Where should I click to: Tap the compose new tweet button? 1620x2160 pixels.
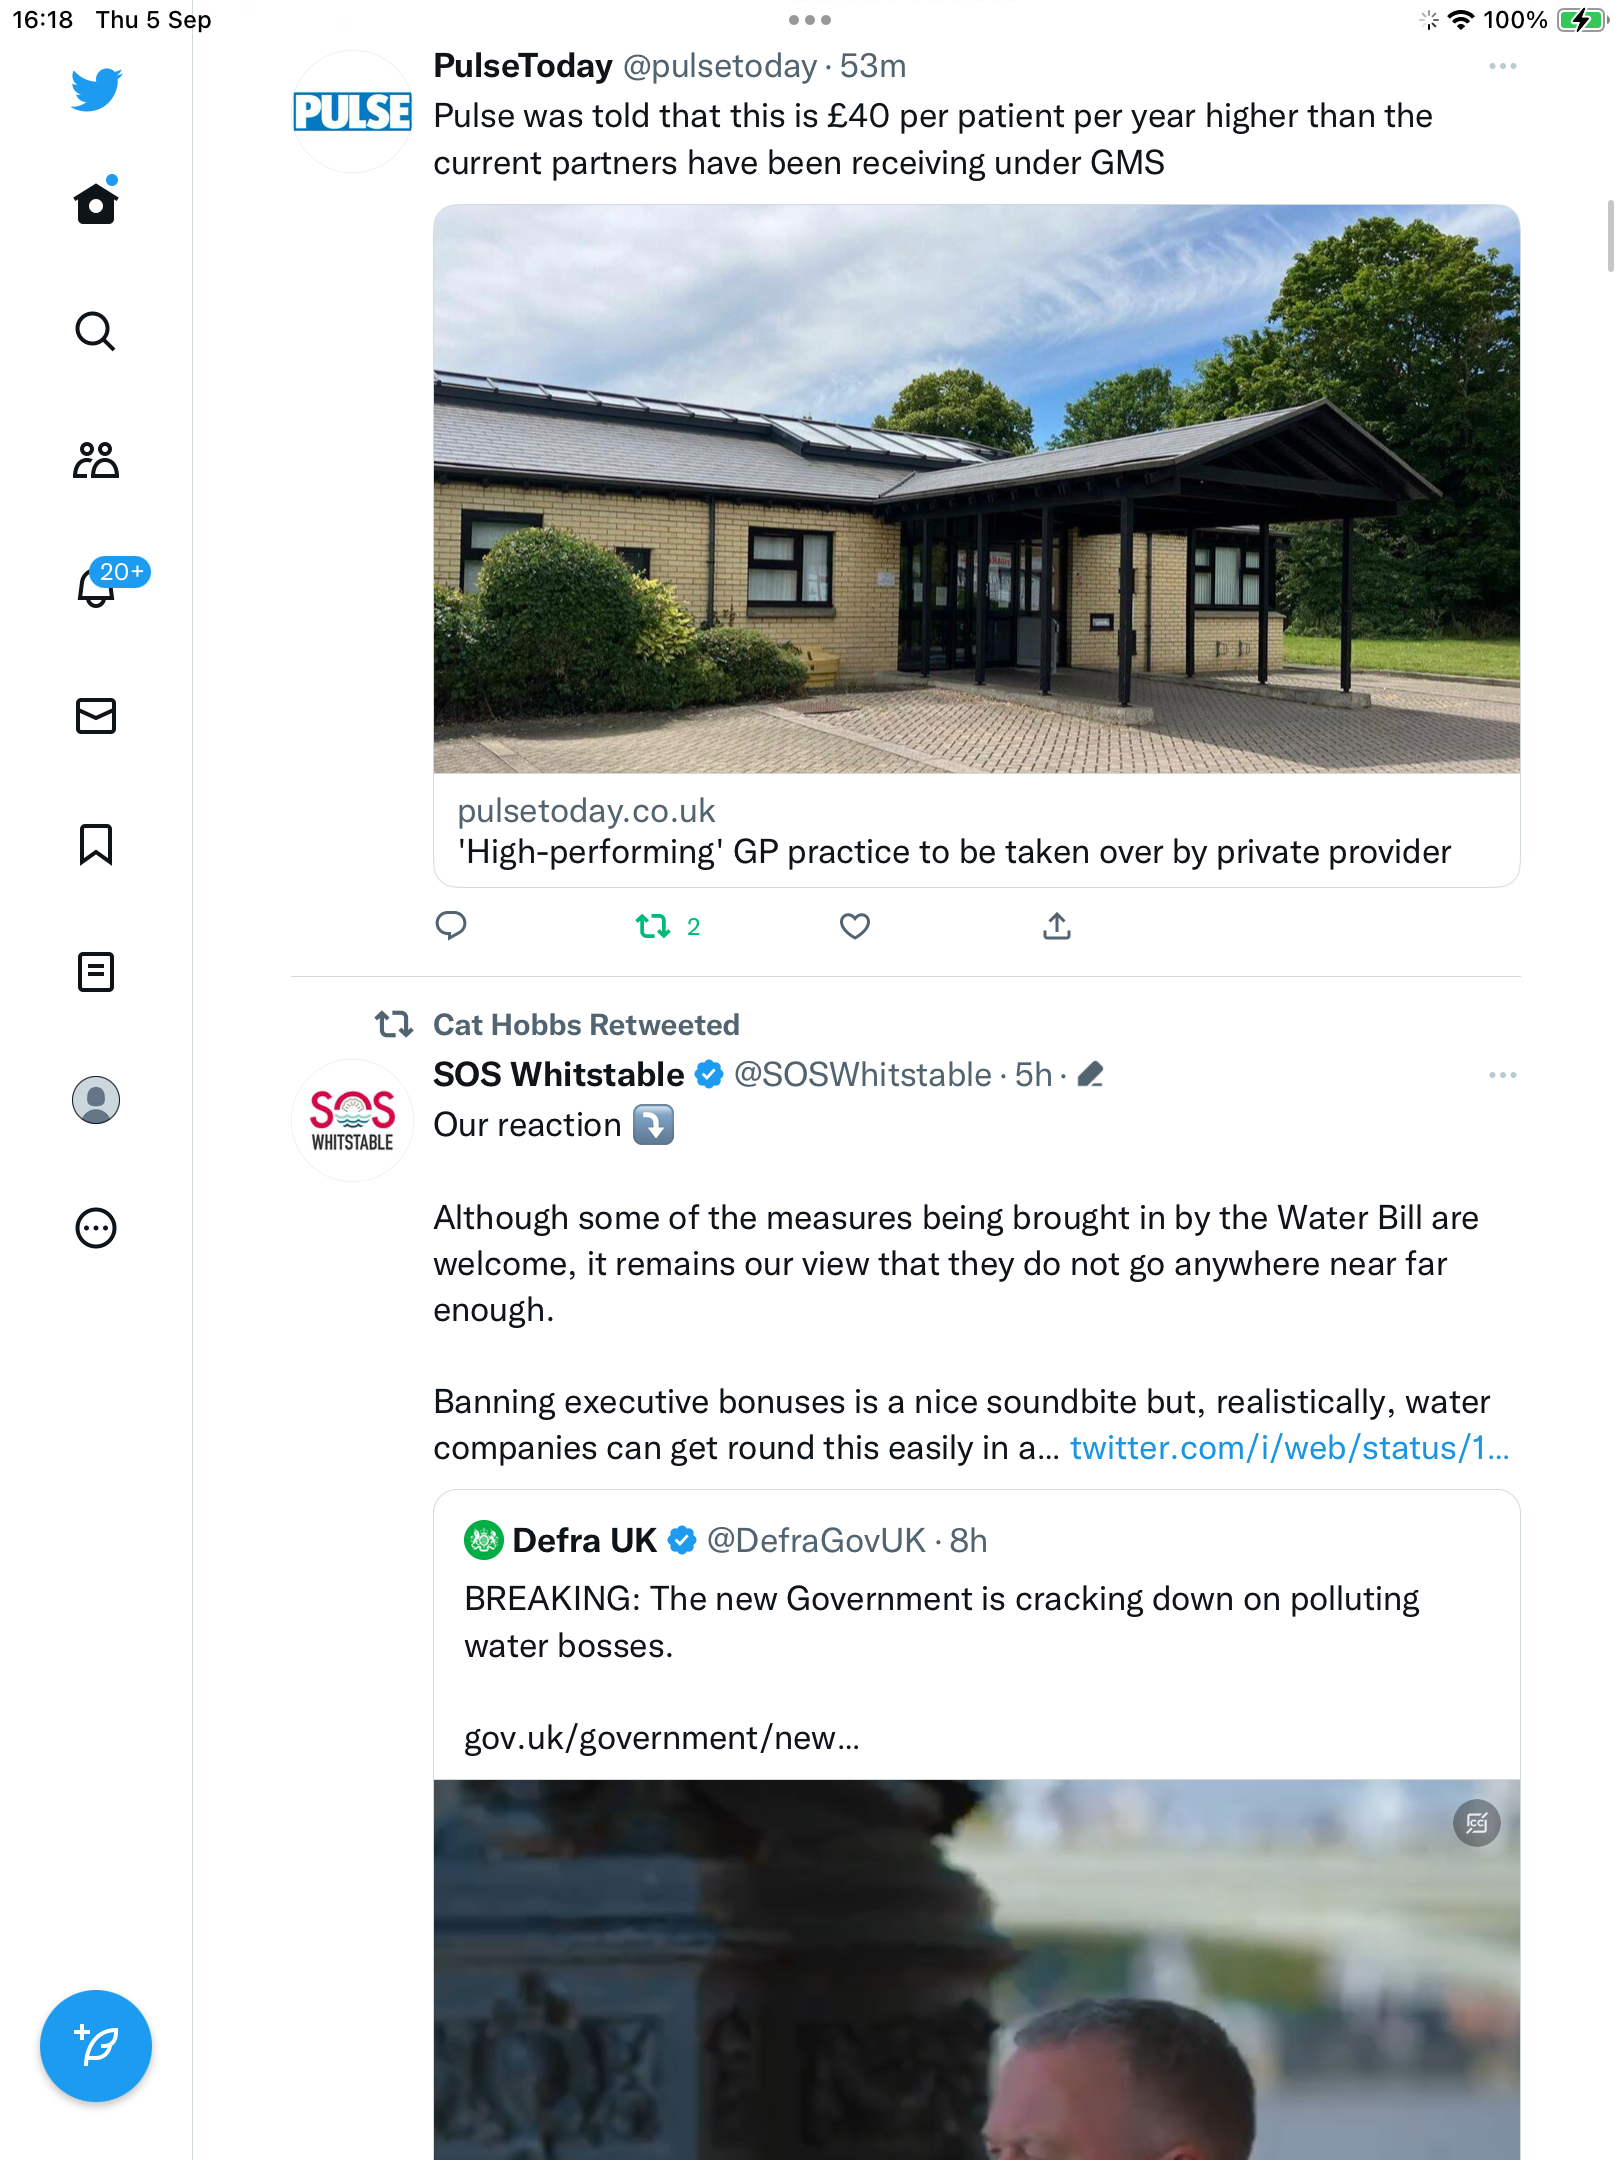tap(96, 2046)
